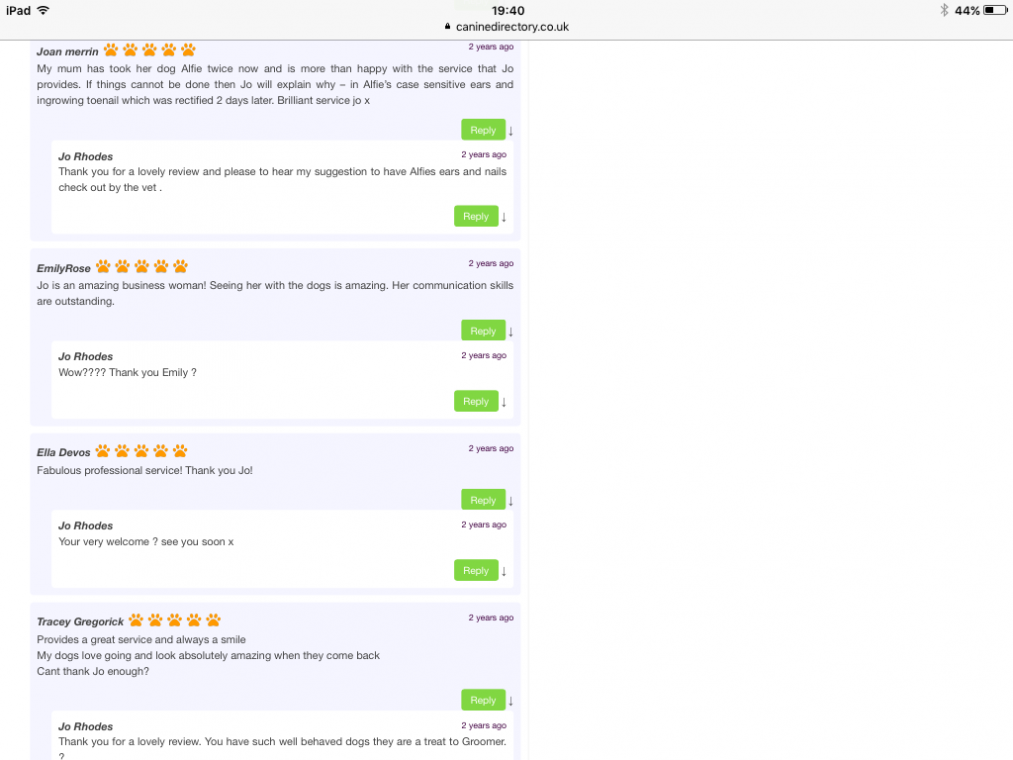Expand arrow beside Ella Devos's Reply button

(511, 501)
